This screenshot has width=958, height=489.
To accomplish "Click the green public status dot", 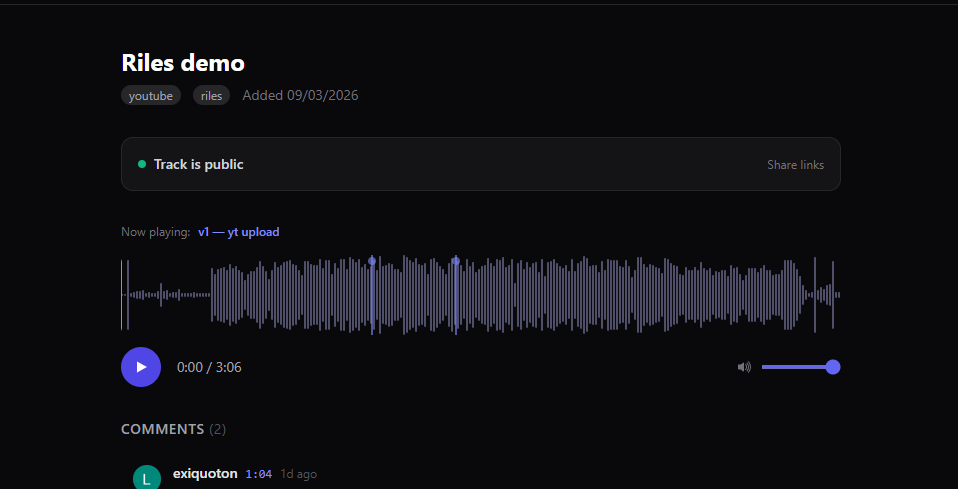I will 142,164.
